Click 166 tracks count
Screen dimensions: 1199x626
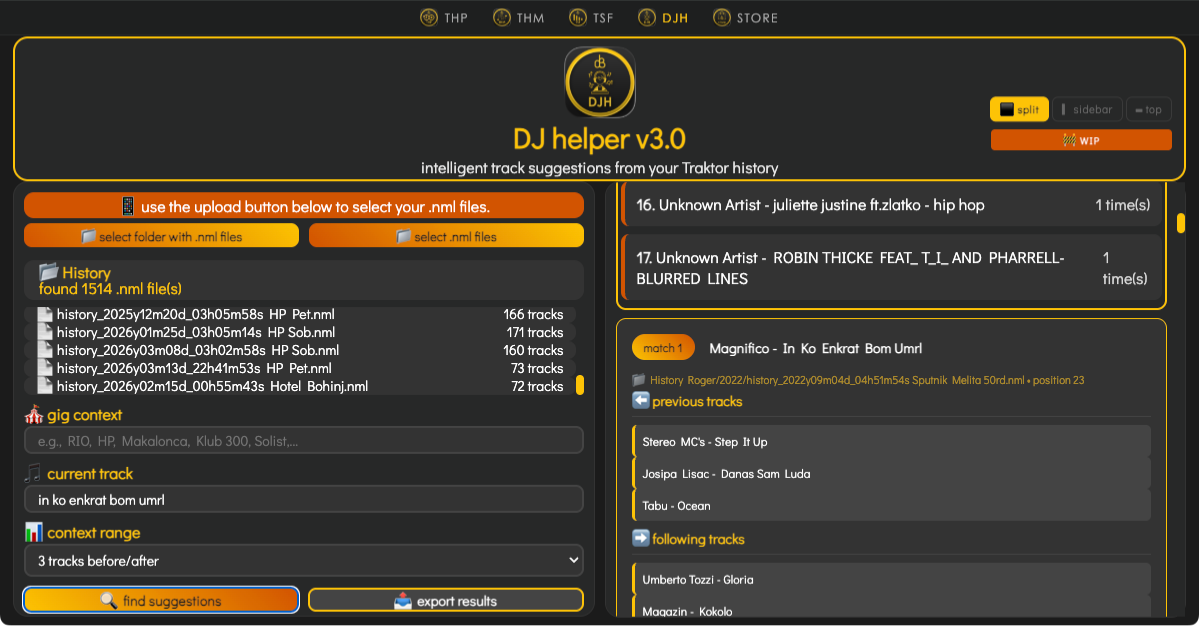click(533, 314)
